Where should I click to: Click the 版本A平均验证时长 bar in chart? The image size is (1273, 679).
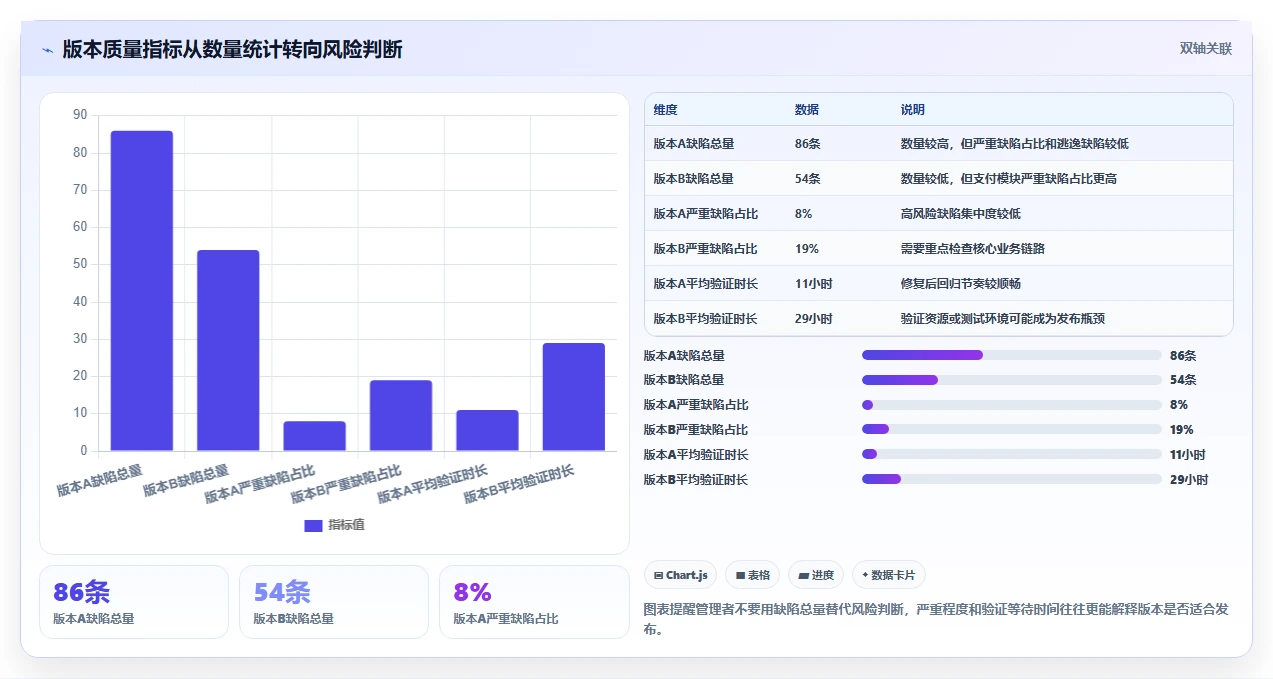tap(487, 430)
